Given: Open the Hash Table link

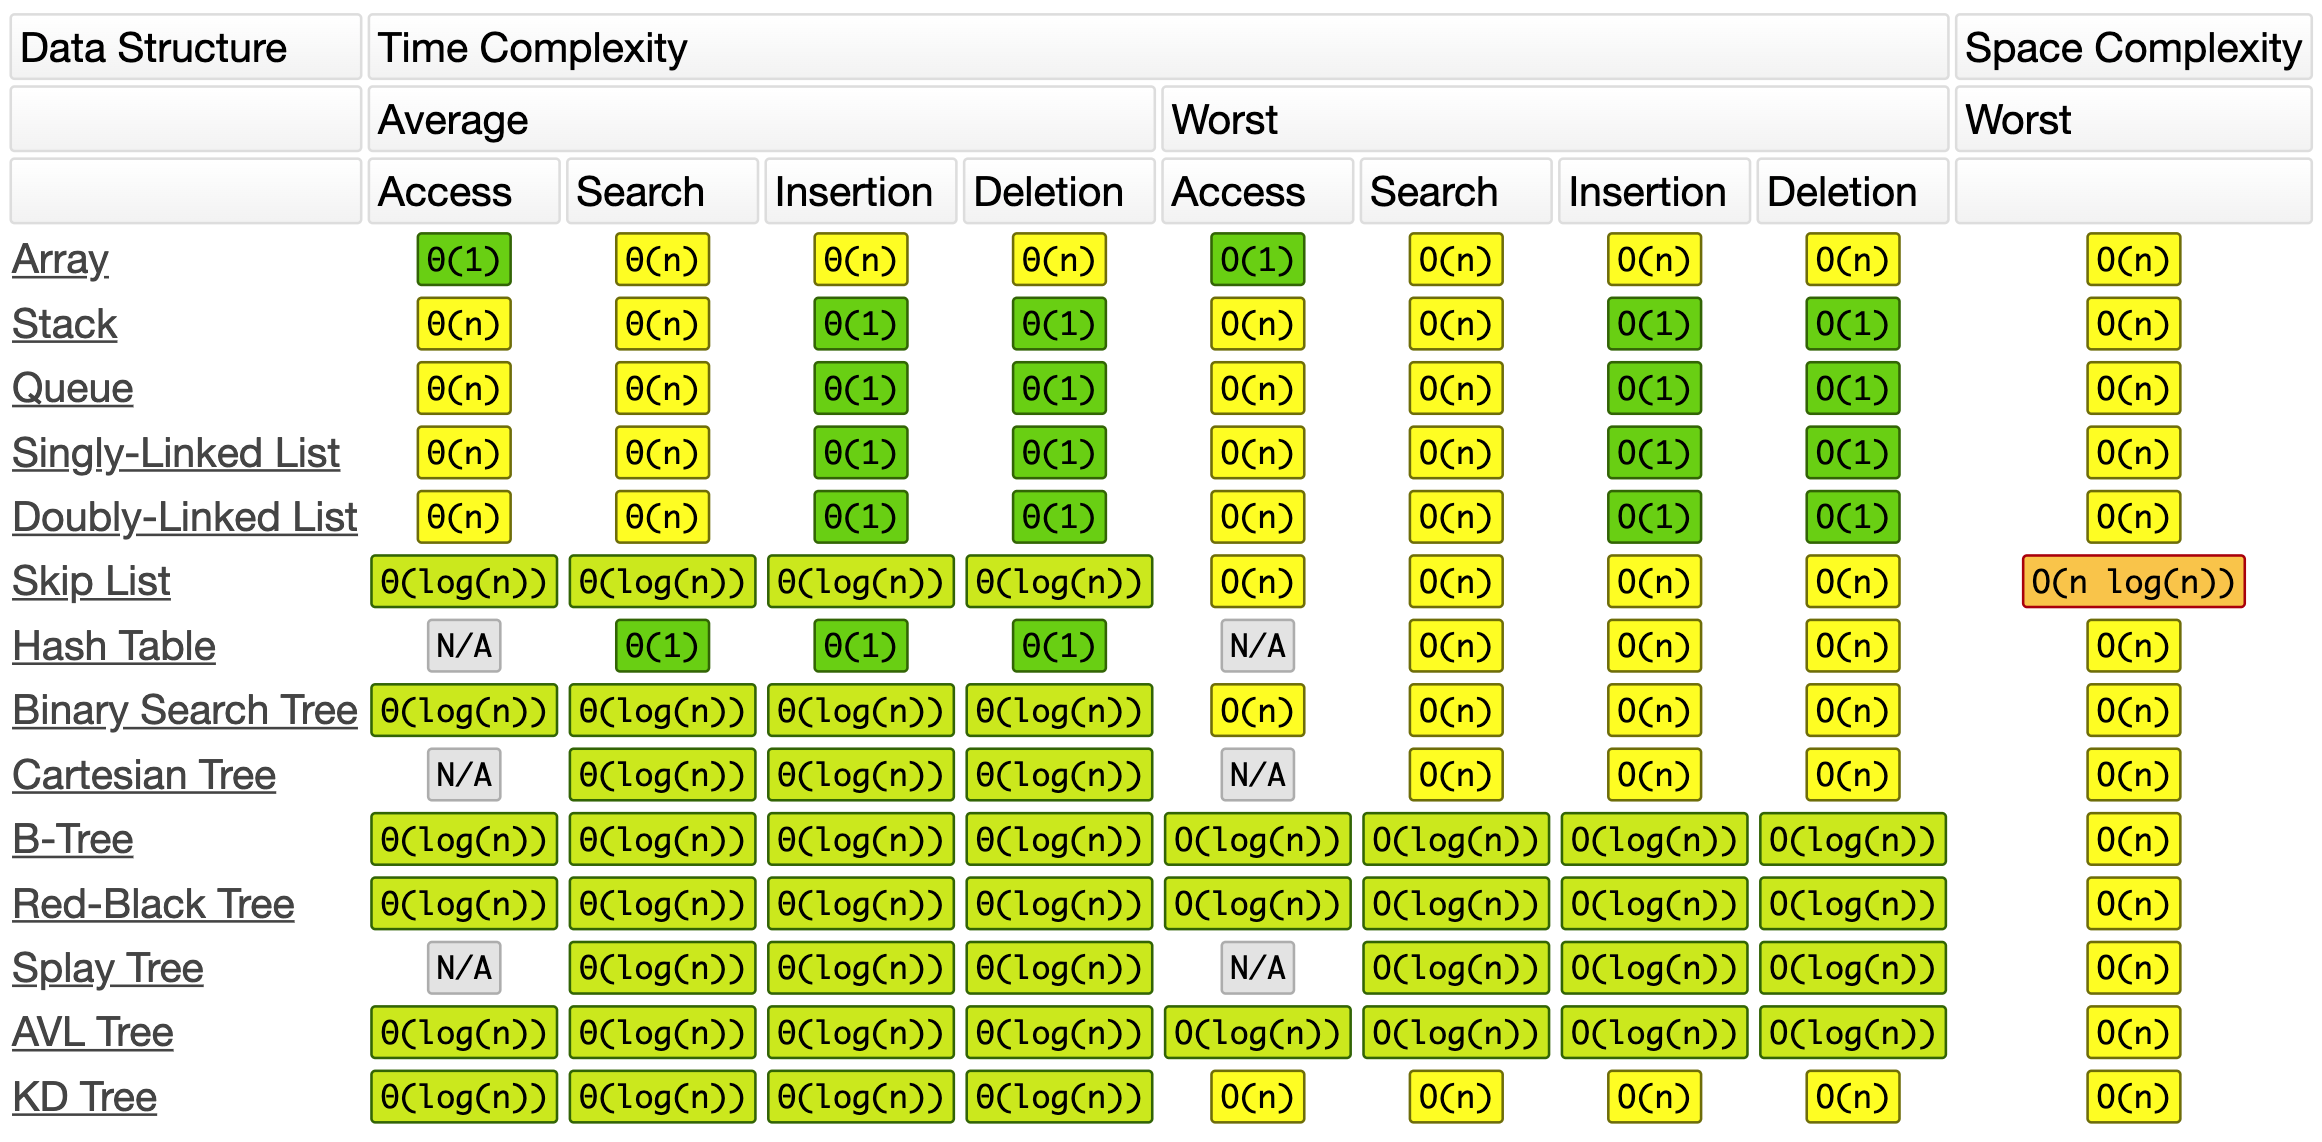Looking at the screenshot, I should tap(114, 646).
